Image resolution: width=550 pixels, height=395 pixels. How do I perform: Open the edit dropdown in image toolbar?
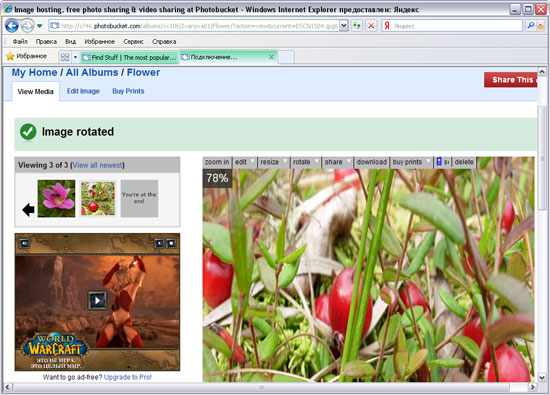coord(244,162)
